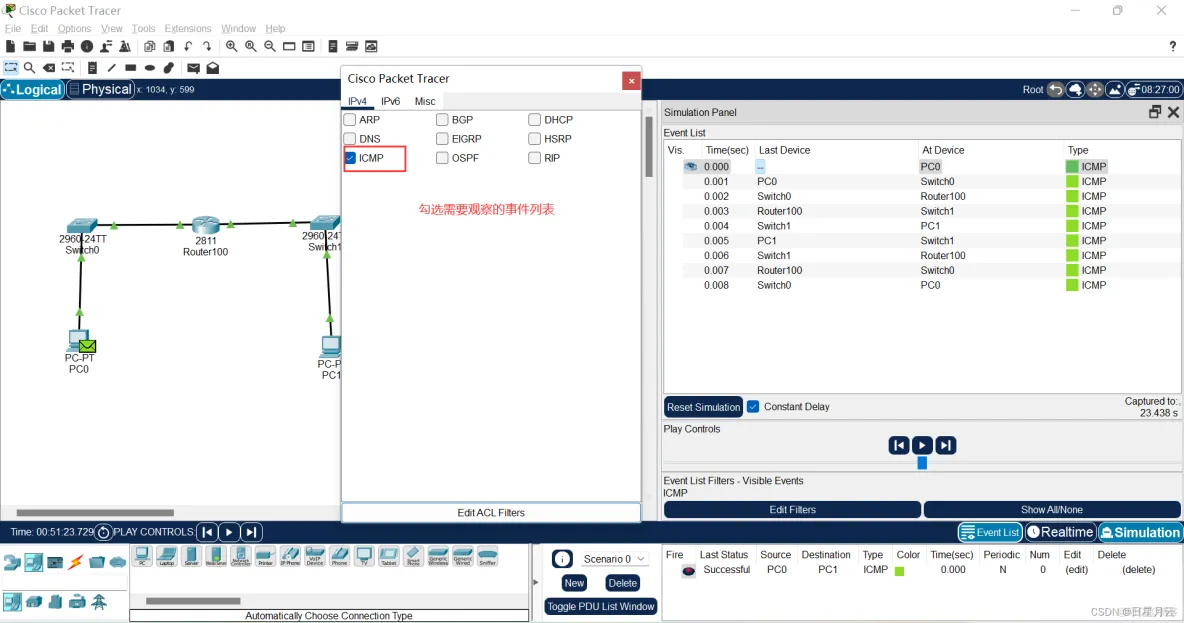The image size is (1184, 623).
Task: Select the Server end device icon
Action: click(x=191, y=557)
